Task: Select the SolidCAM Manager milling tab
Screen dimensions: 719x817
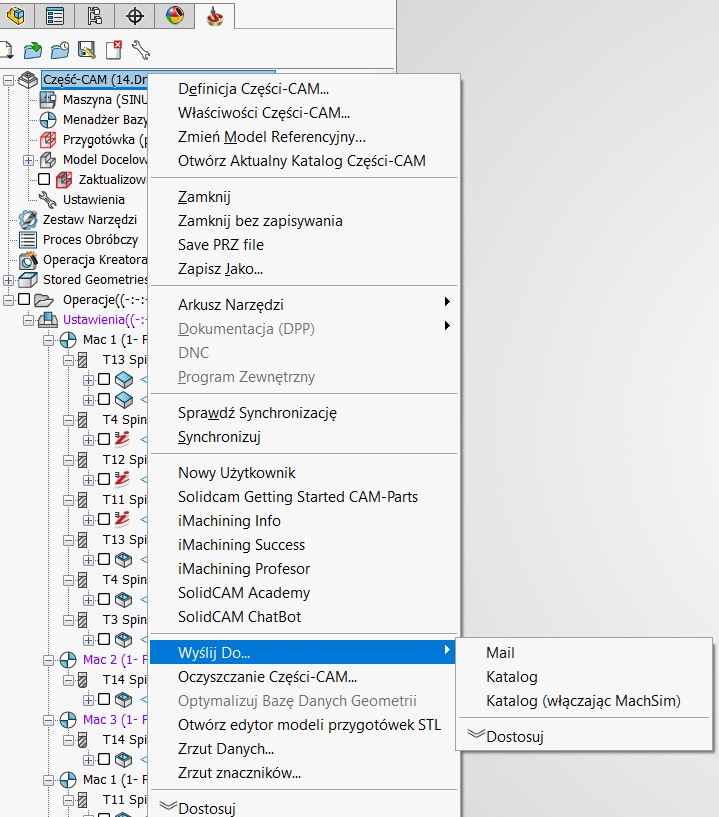Action: pyautogui.click(x=215, y=16)
